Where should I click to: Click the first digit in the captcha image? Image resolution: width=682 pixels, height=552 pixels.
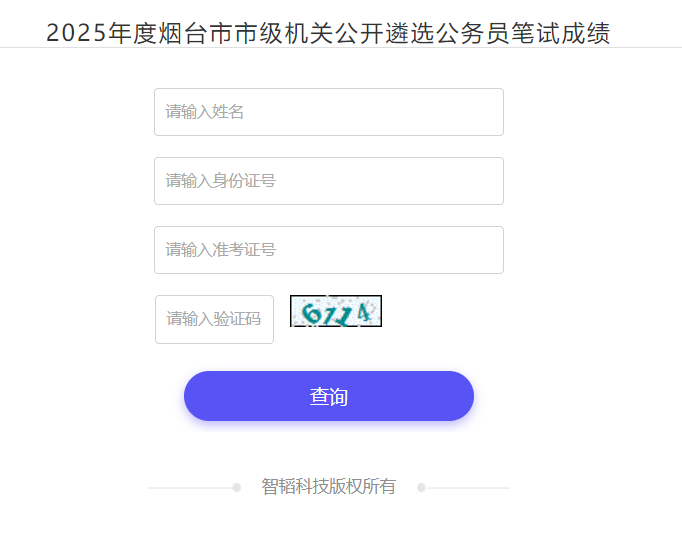[311, 314]
